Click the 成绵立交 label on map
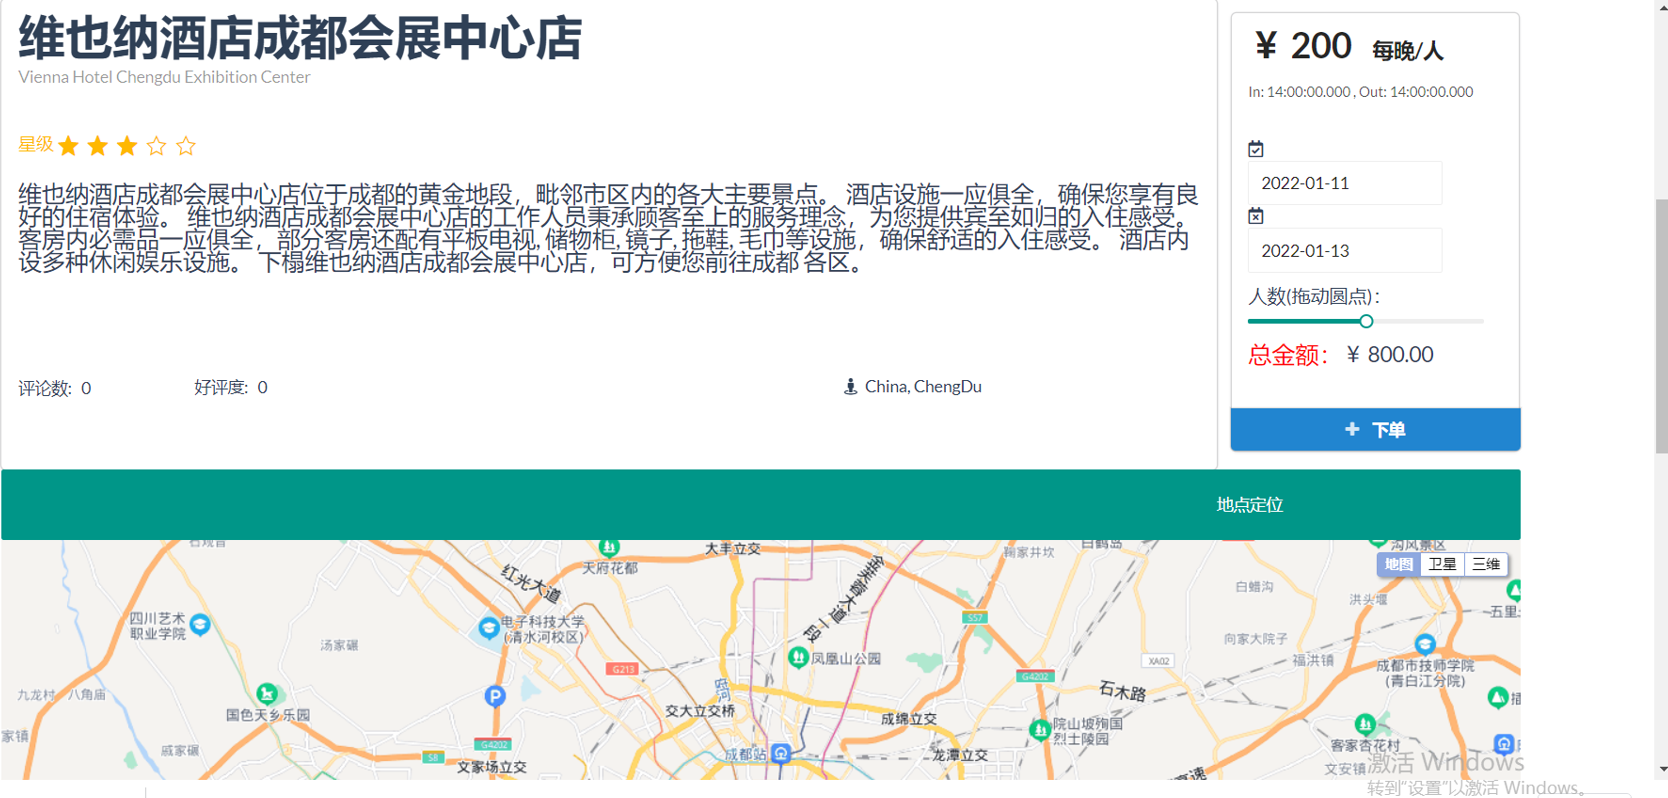Image resolution: width=1668 pixels, height=798 pixels. pos(909,719)
